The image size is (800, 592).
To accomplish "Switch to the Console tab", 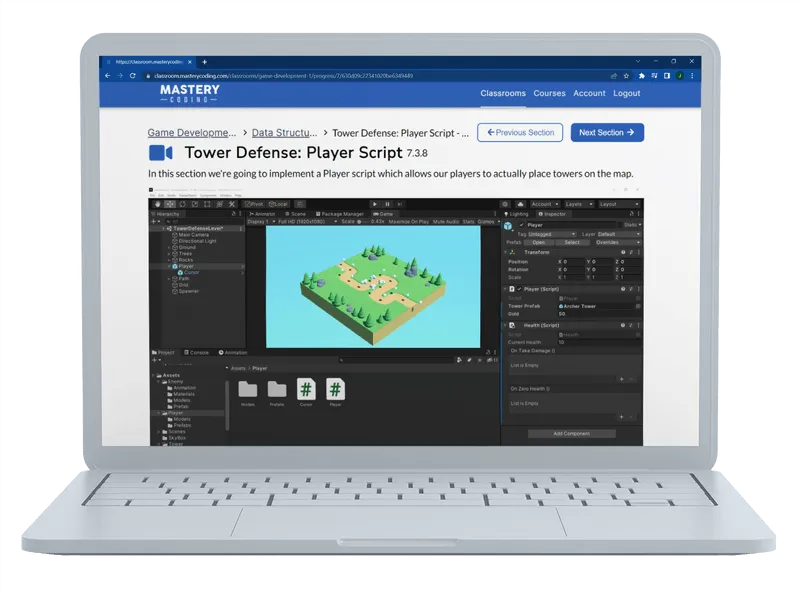I will coord(199,352).
